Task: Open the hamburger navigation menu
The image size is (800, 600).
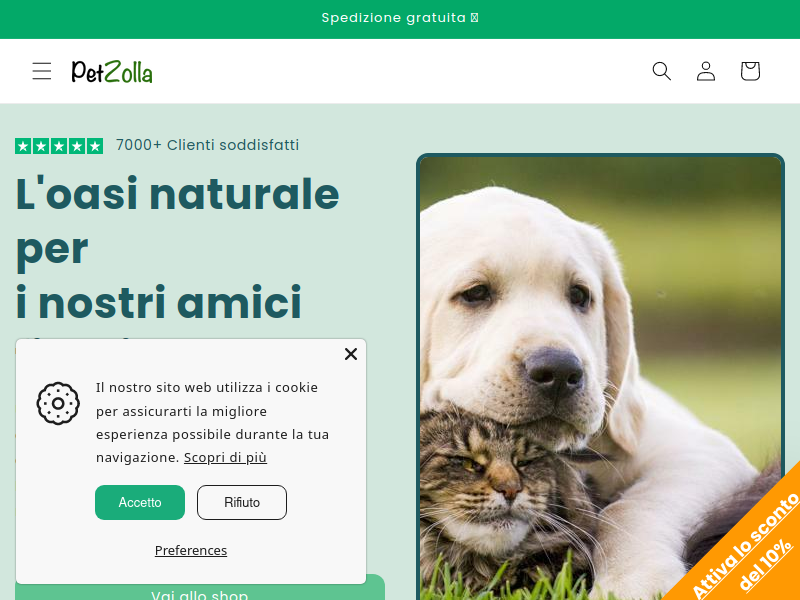Action: point(42,71)
